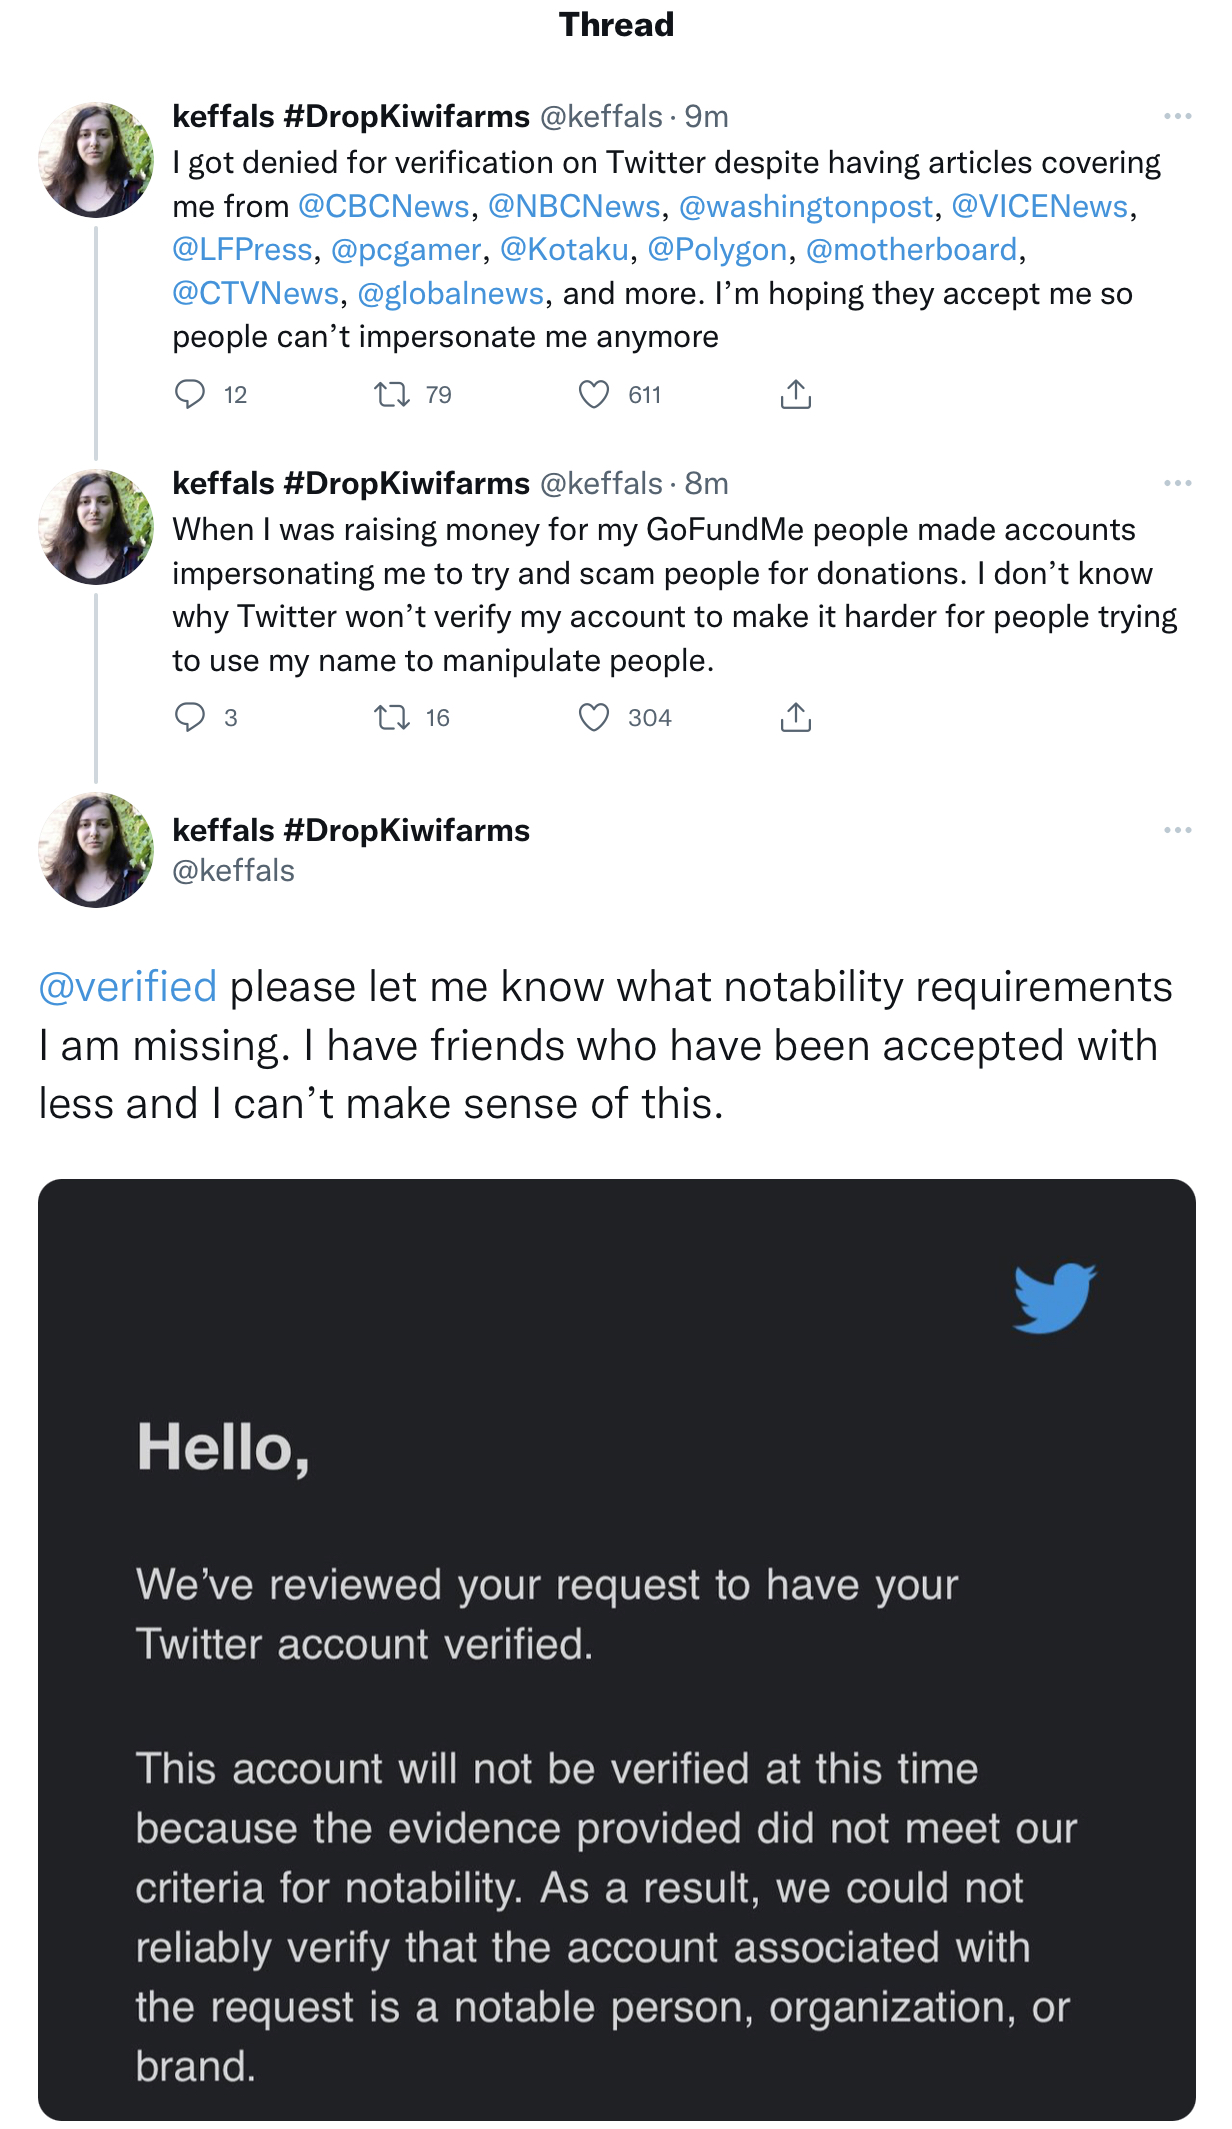The image size is (1232, 2129).
Task: Retweet the GoFundMe tweet with 16 retweets
Action: click(392, 717)
